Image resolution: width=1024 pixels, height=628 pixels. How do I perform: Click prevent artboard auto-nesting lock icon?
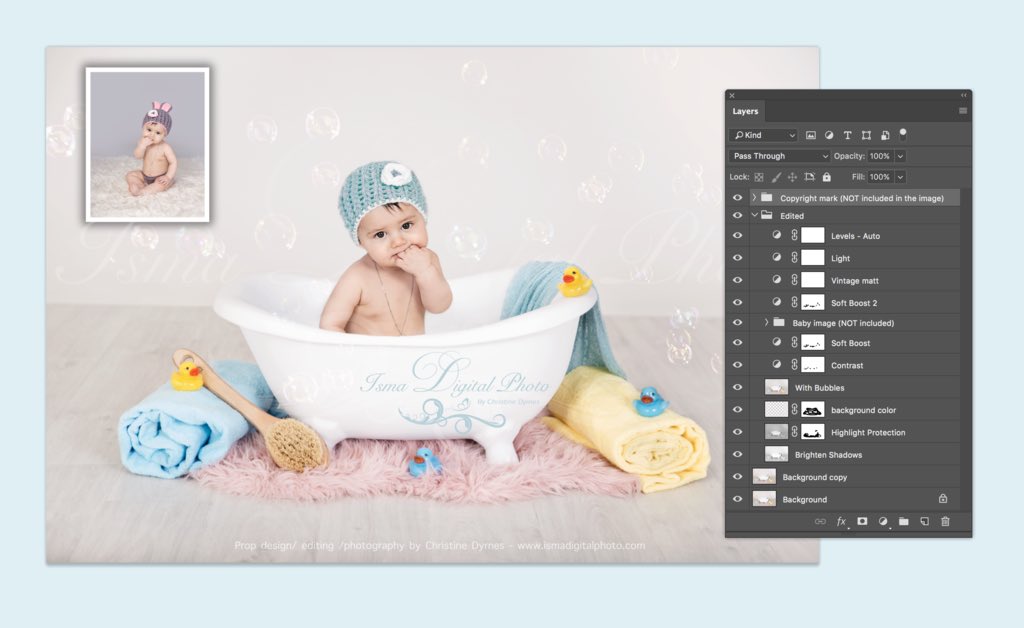click(809, 177)
